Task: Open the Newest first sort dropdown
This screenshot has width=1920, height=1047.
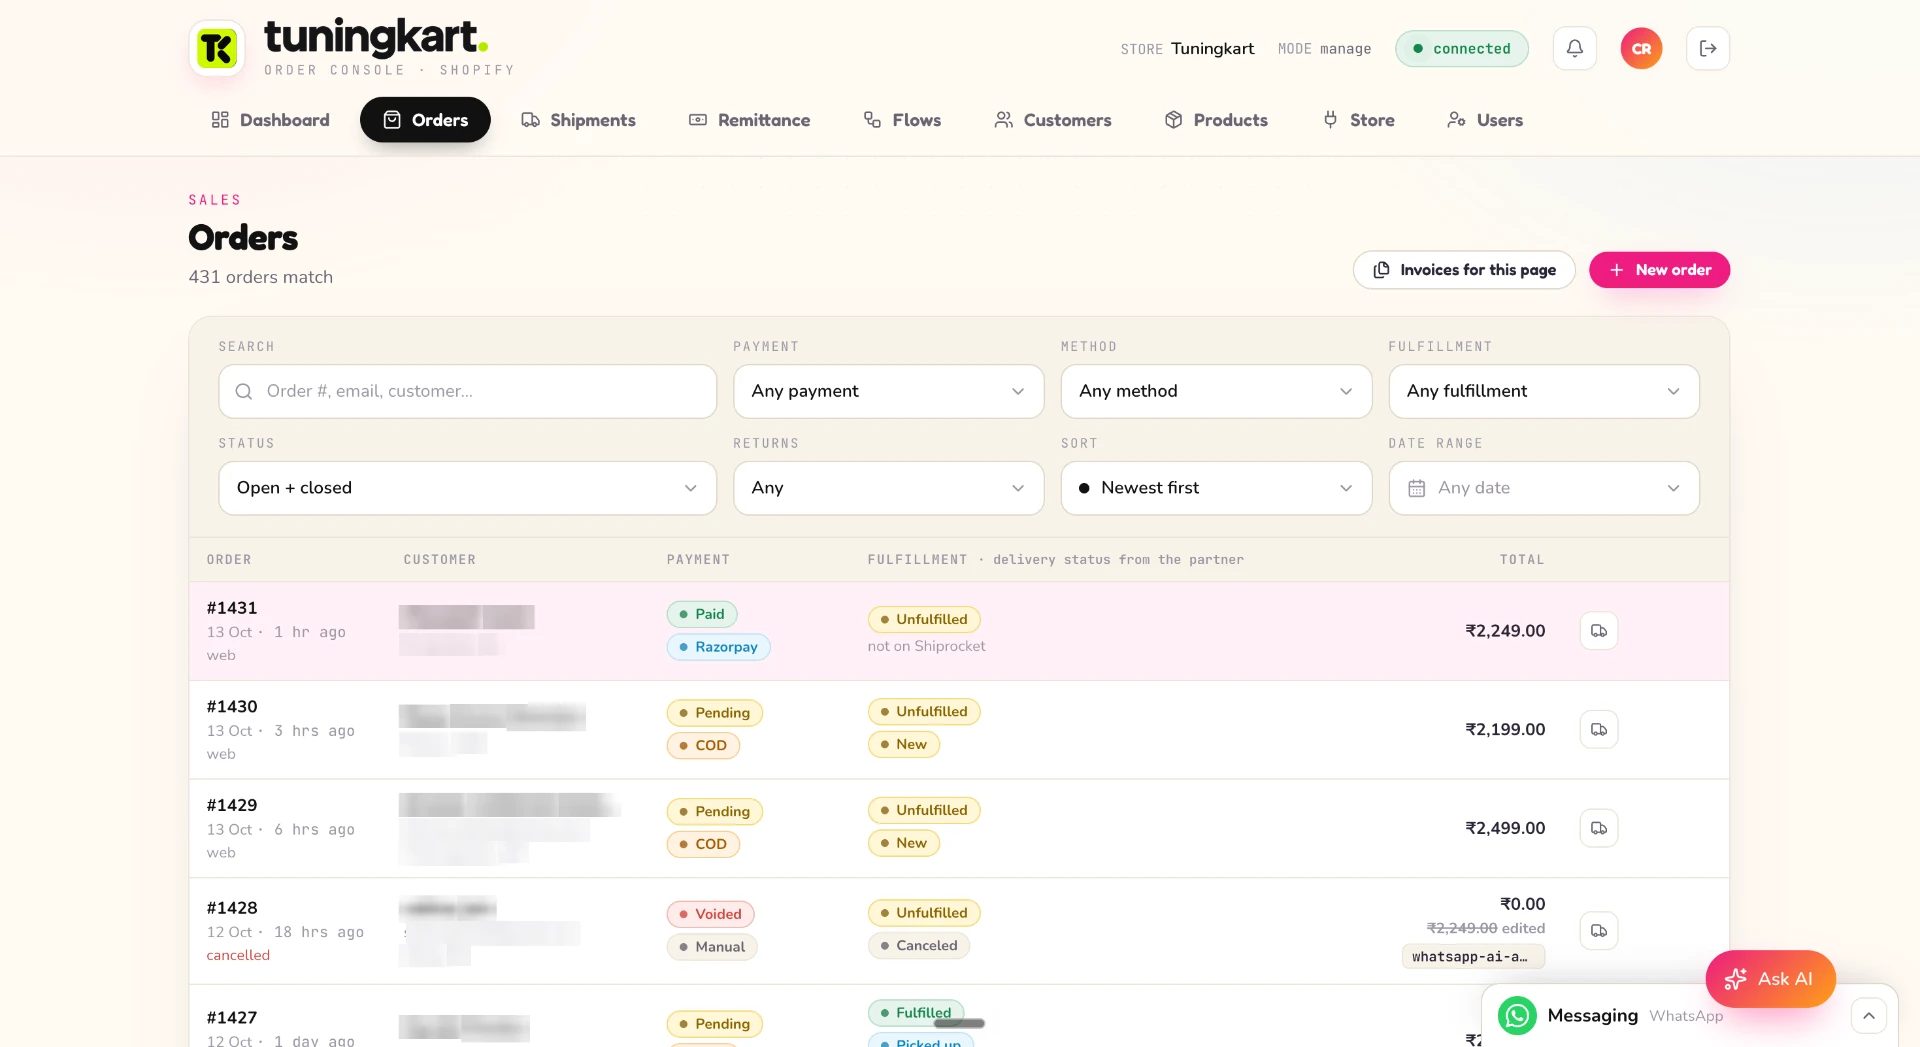Action: [x=1216, y=488]
